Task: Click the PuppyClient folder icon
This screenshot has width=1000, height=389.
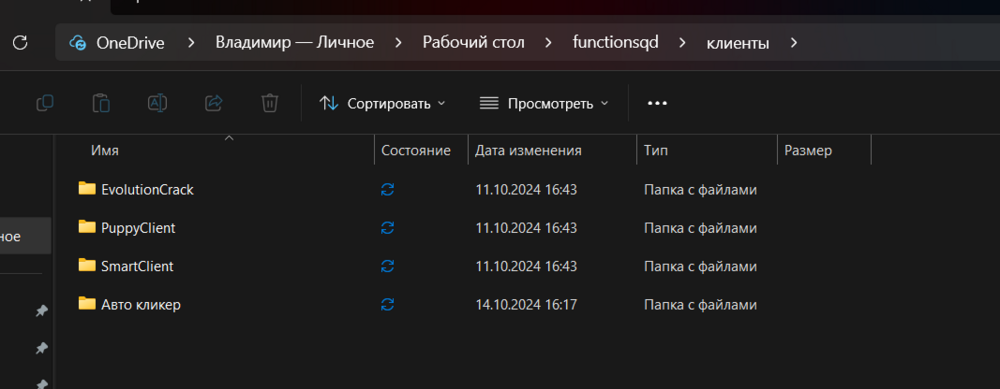Action: pos(87,226)
